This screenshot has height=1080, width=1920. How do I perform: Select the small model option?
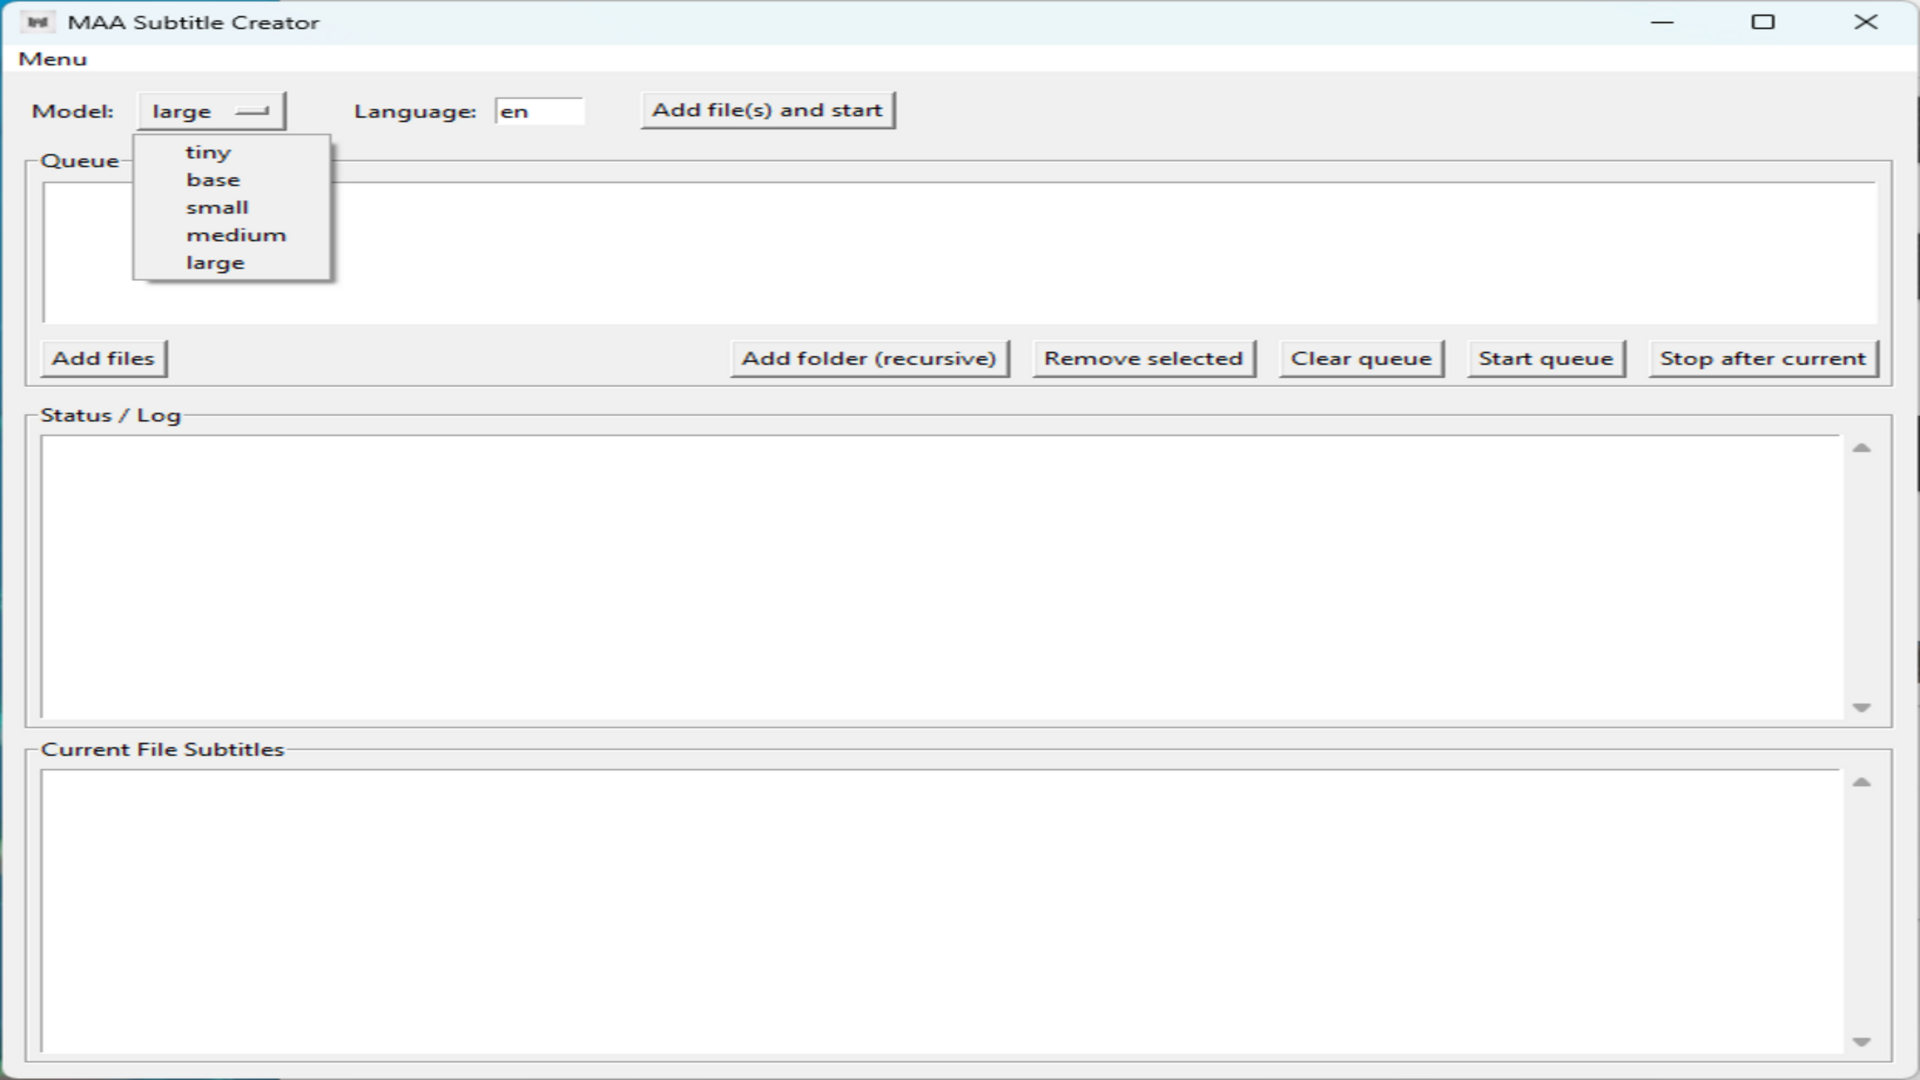pos(217,207)
